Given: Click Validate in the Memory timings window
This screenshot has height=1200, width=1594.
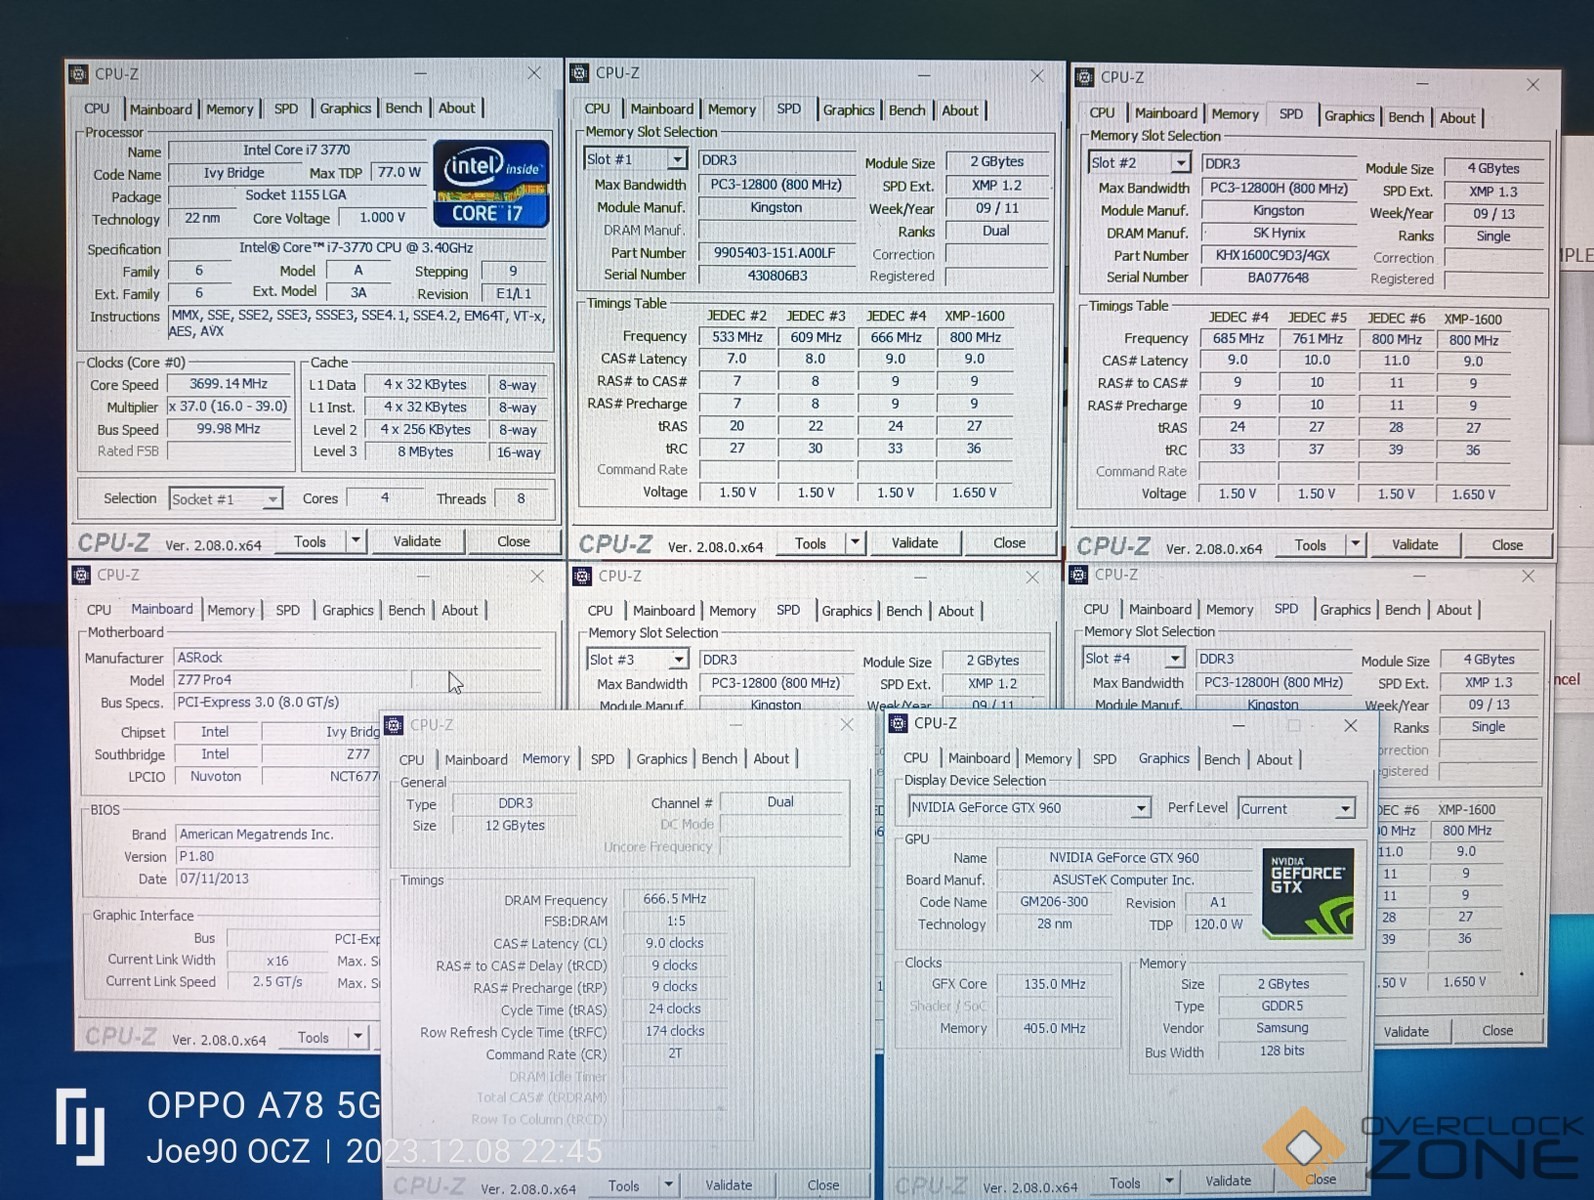Looking at the screenshot, I should 729,1185.
